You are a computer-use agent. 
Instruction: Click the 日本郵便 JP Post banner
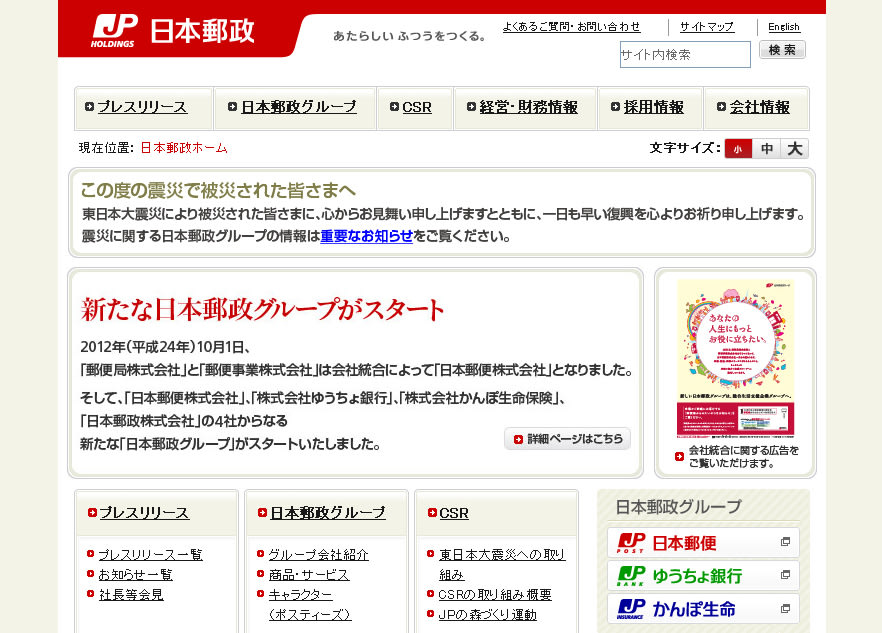coord(703,542)
